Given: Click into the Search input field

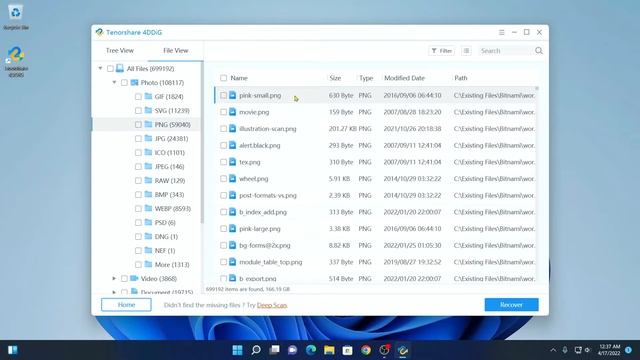Looking at the screenshot, I should coord(506,51).
